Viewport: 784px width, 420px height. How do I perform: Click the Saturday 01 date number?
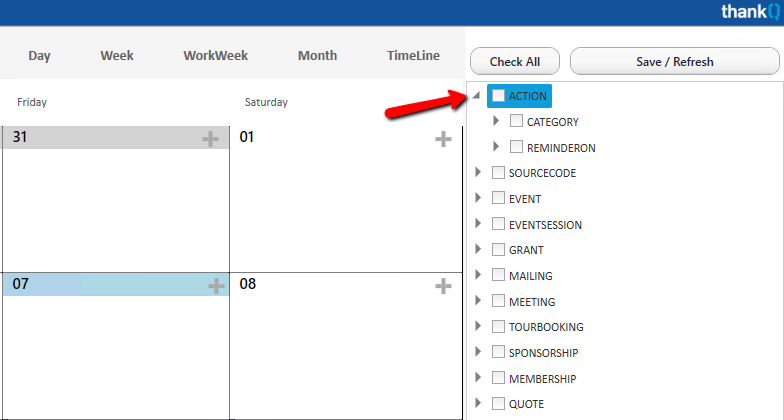click(246, 137)
